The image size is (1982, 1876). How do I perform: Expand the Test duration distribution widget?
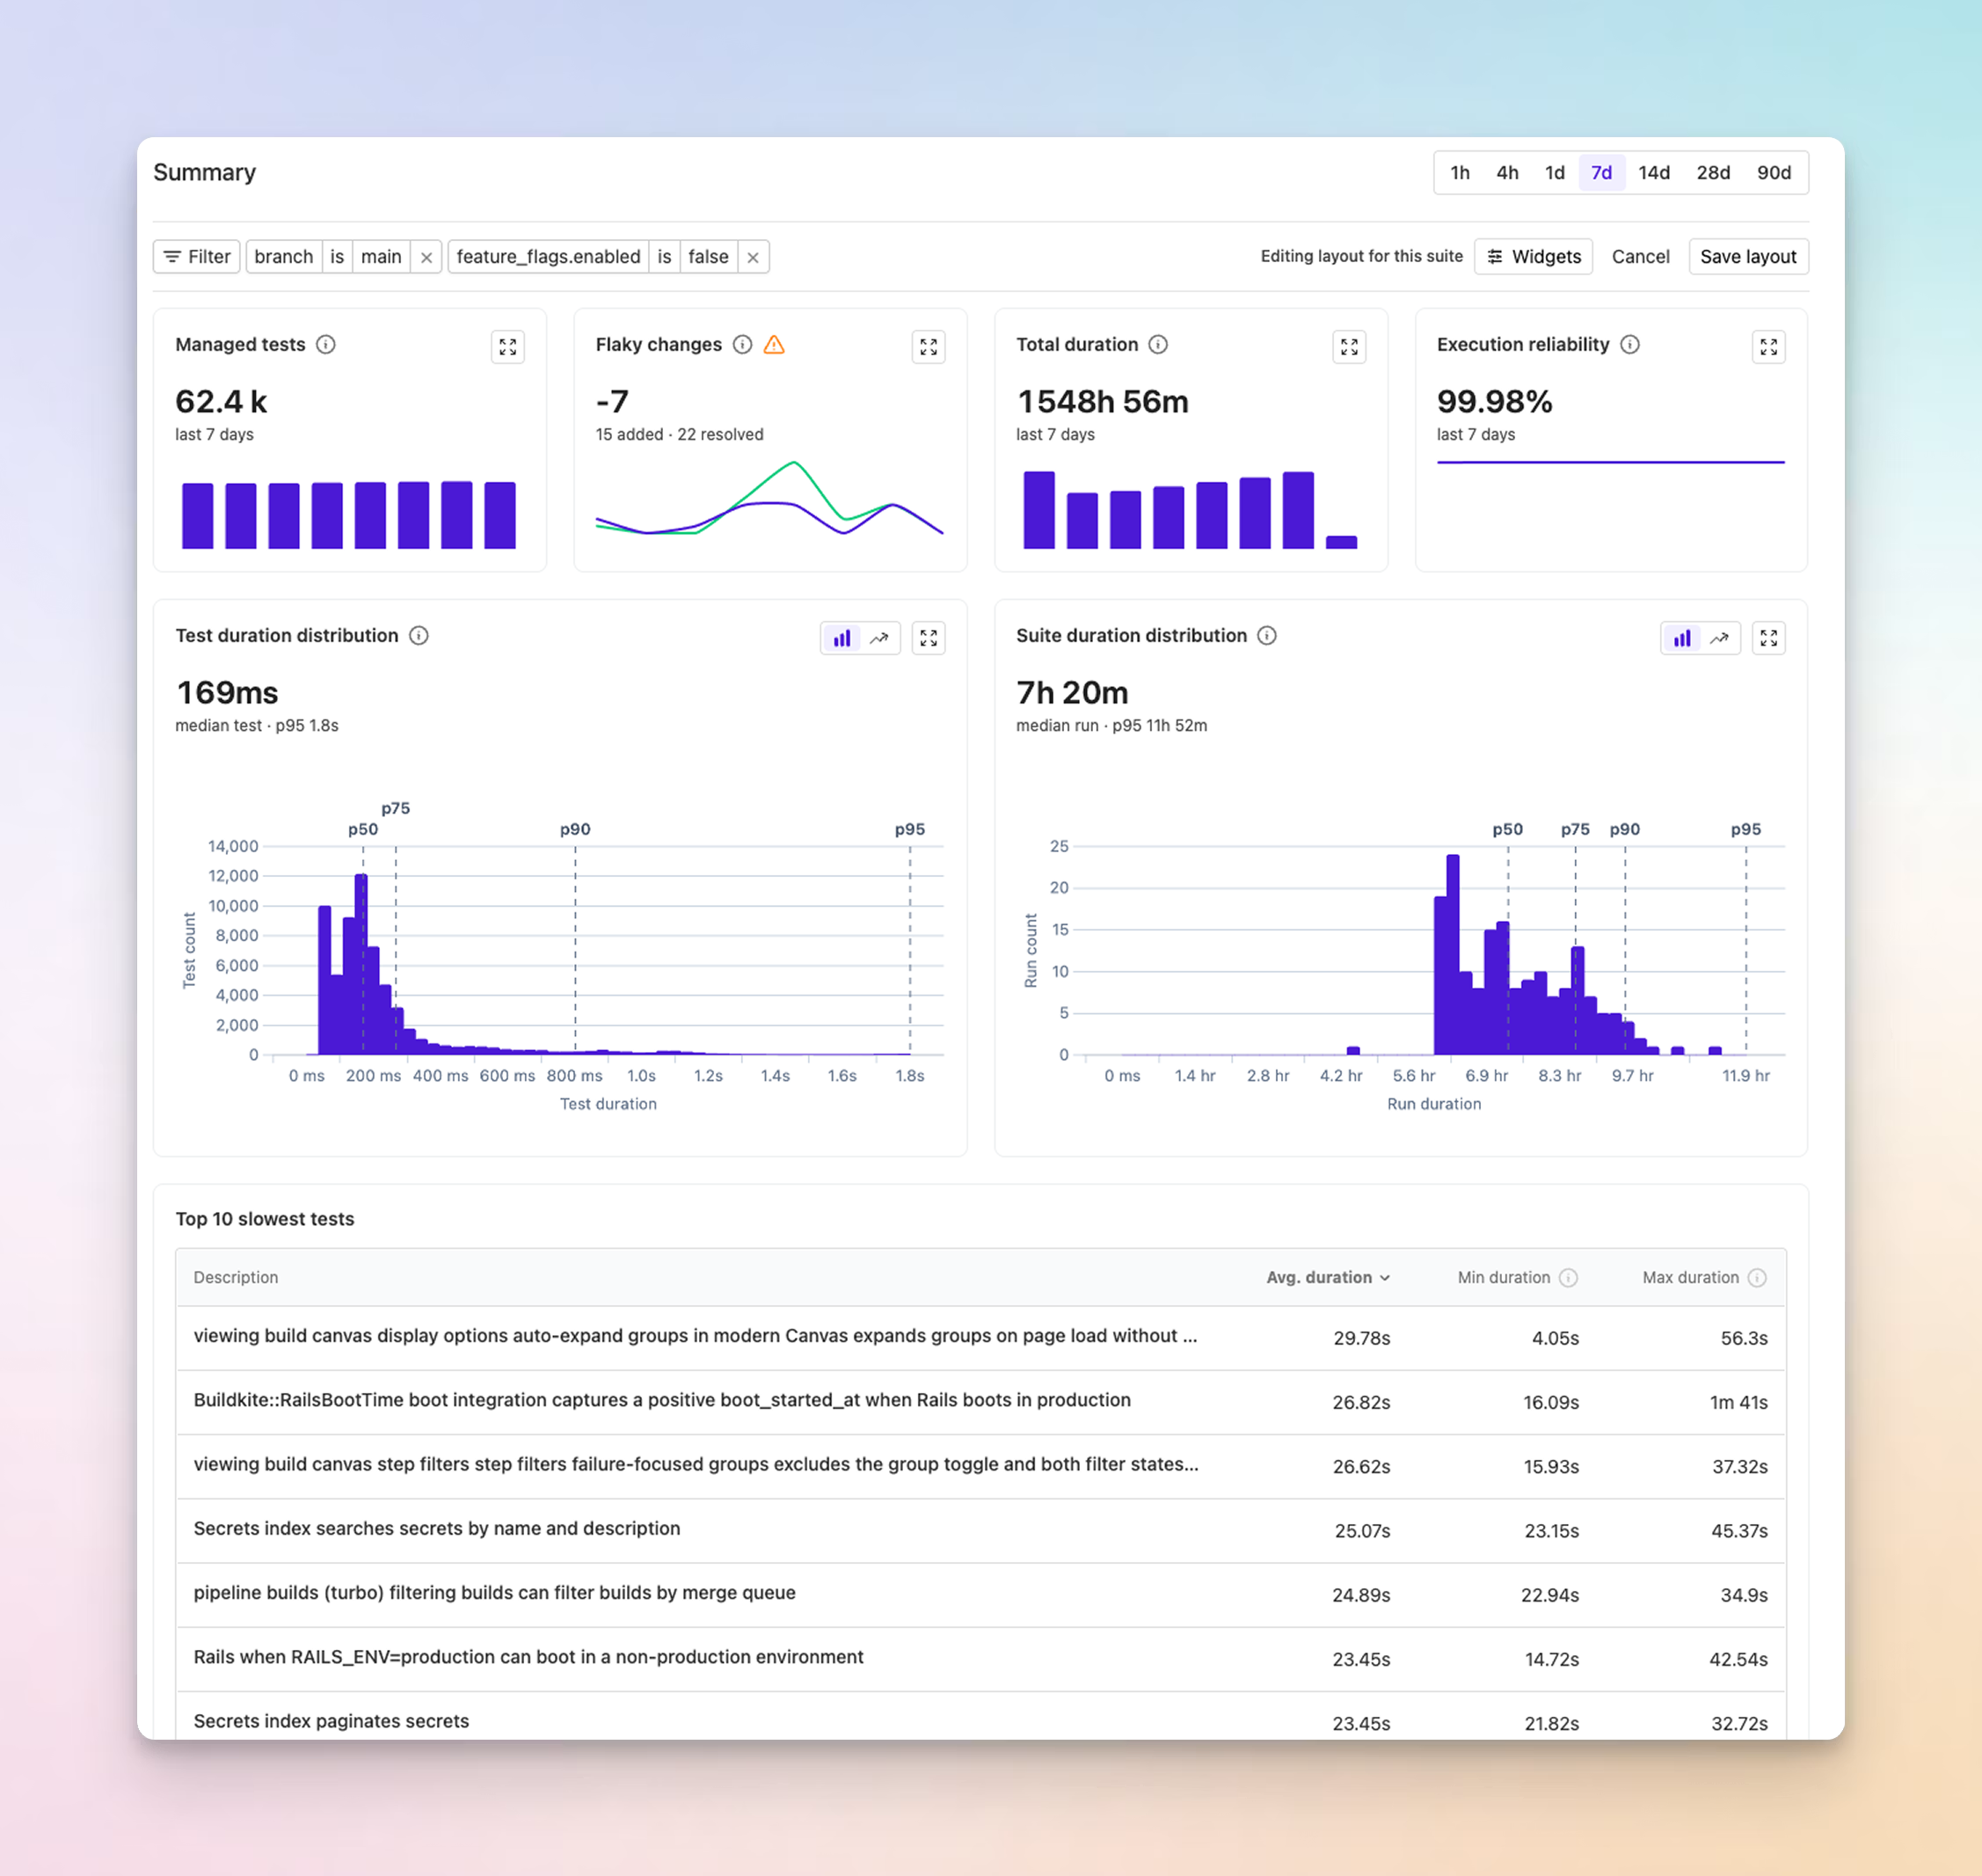pos(928,638)
